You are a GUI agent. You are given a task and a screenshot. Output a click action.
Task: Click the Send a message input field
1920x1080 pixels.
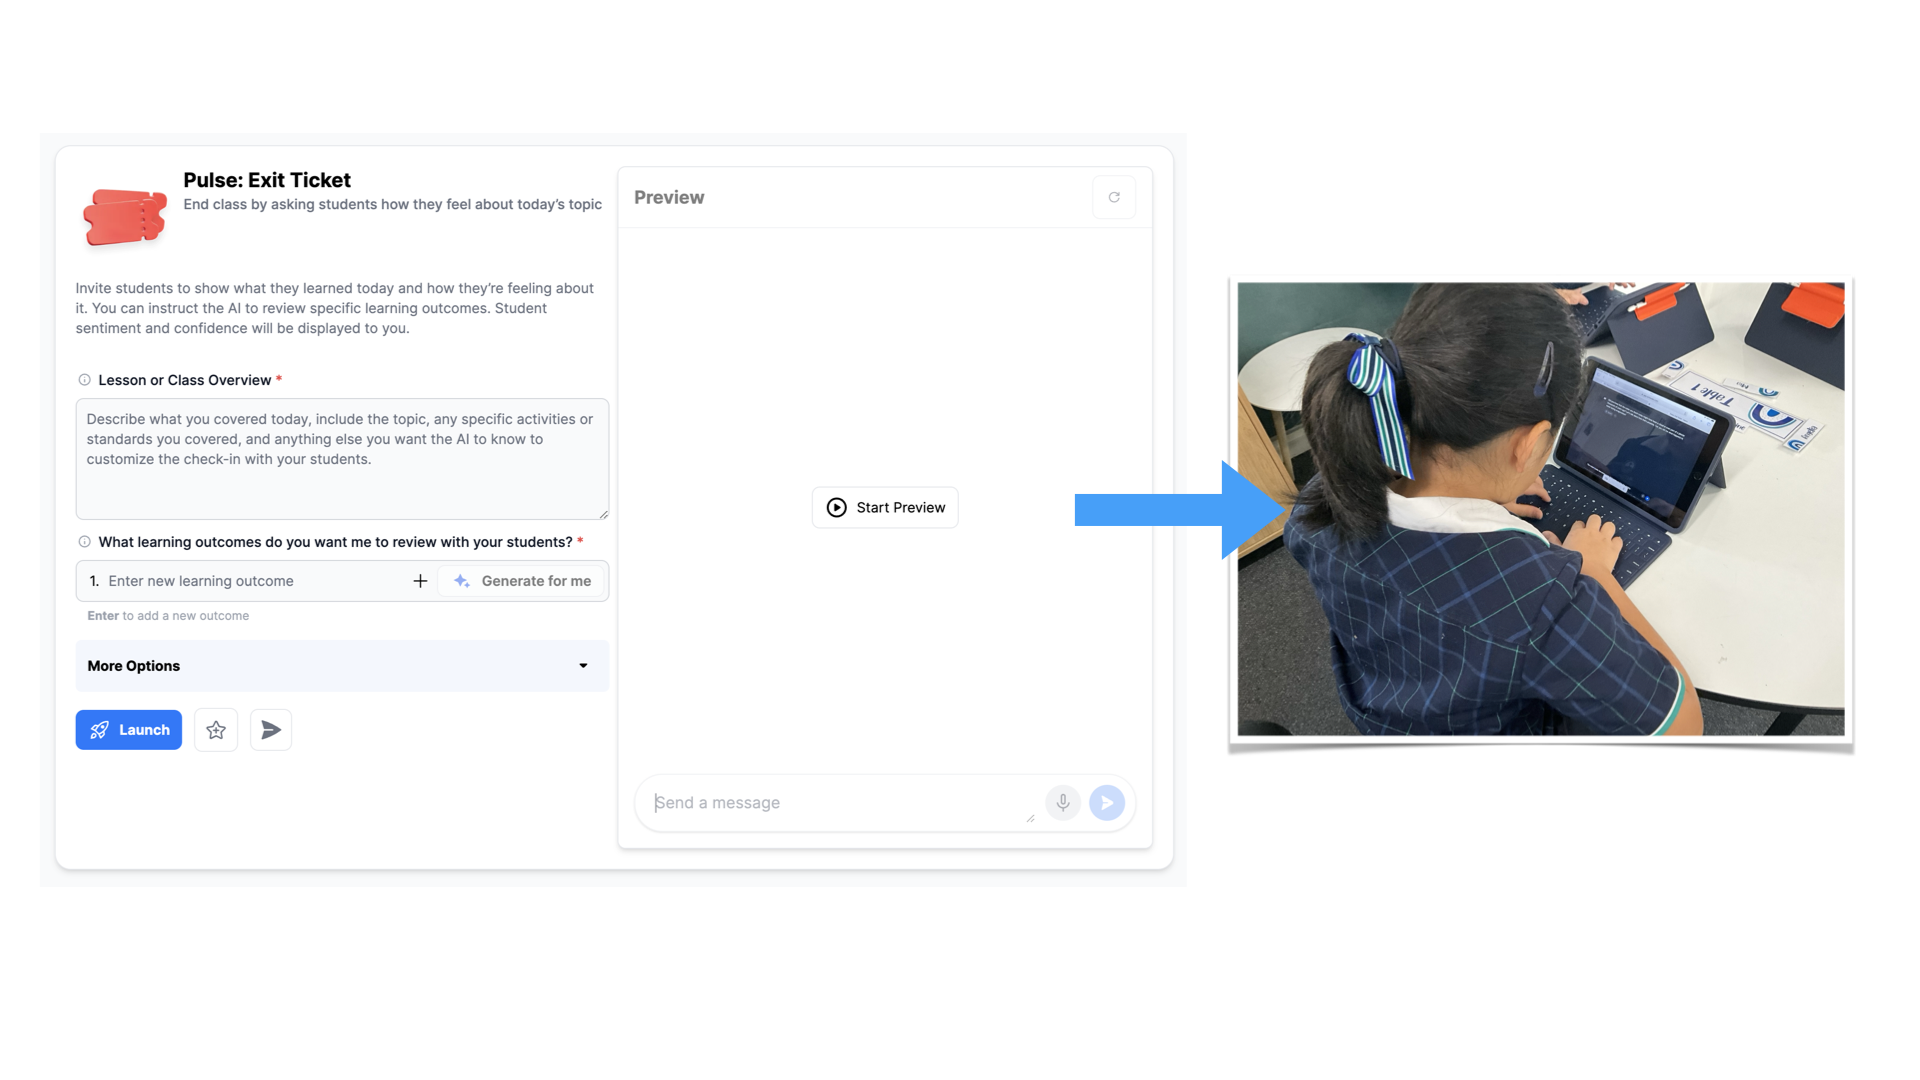tap(840, 802)
